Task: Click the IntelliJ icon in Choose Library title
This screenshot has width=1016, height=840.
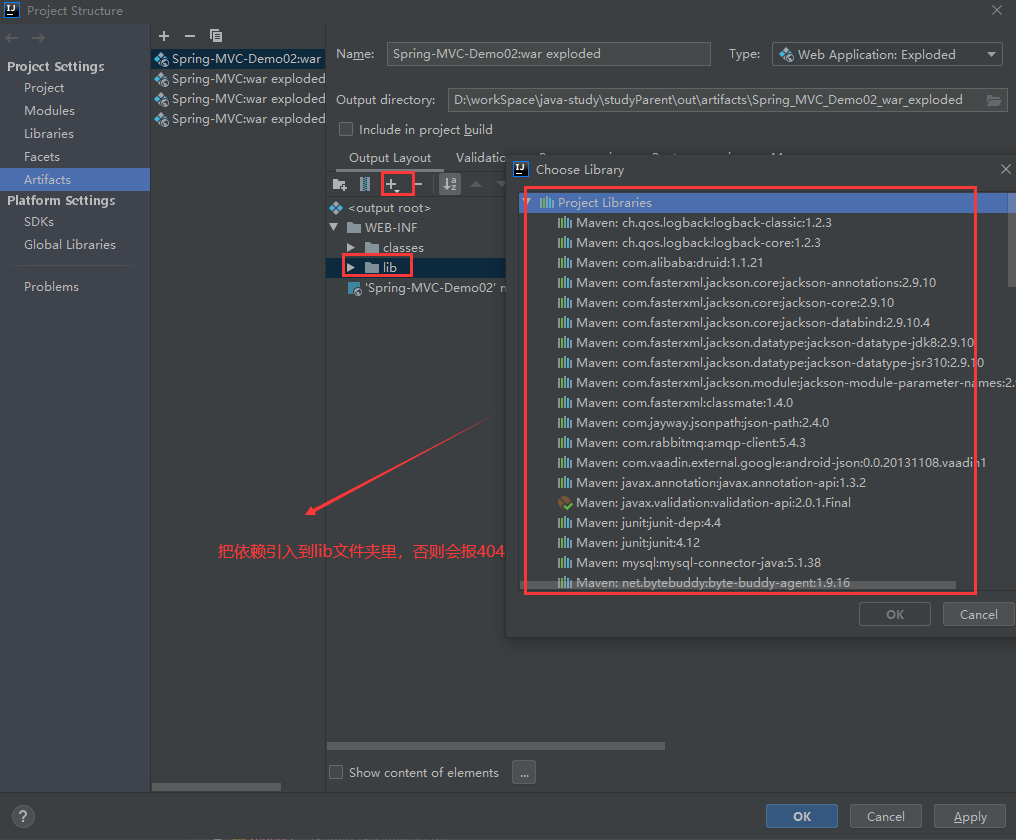Action: coord(521,169)
